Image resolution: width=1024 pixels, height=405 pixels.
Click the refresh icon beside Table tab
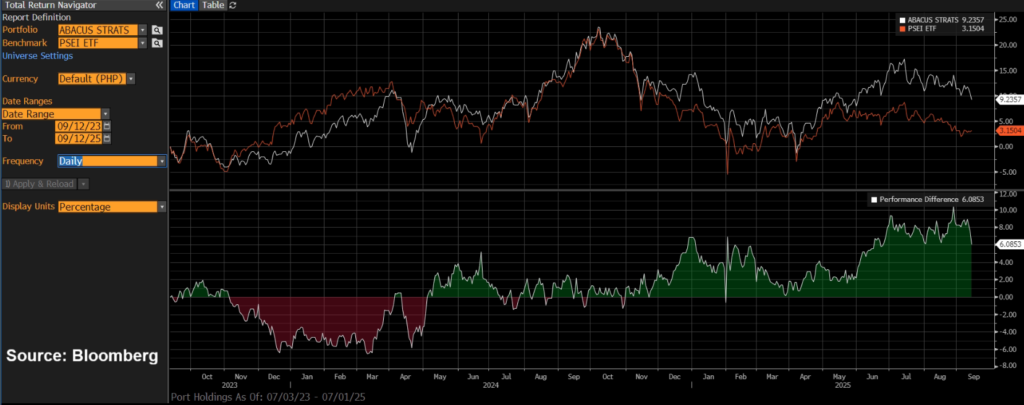[233, 5]
